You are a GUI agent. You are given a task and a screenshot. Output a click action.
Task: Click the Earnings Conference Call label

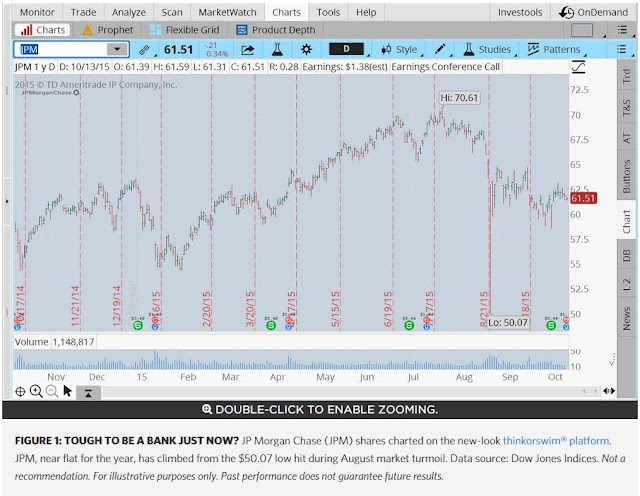(445, 67)
